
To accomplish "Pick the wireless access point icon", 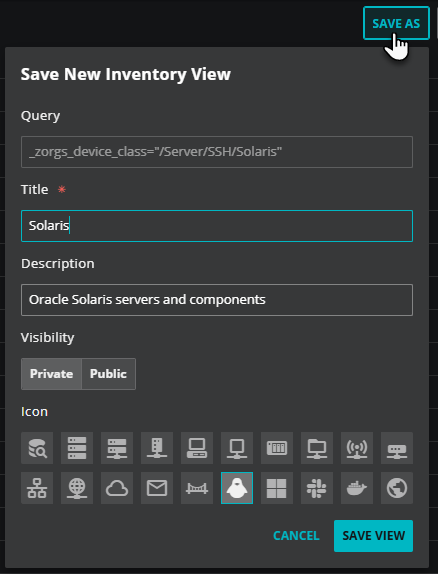I will pyautogui.click(x=357, y=448).
